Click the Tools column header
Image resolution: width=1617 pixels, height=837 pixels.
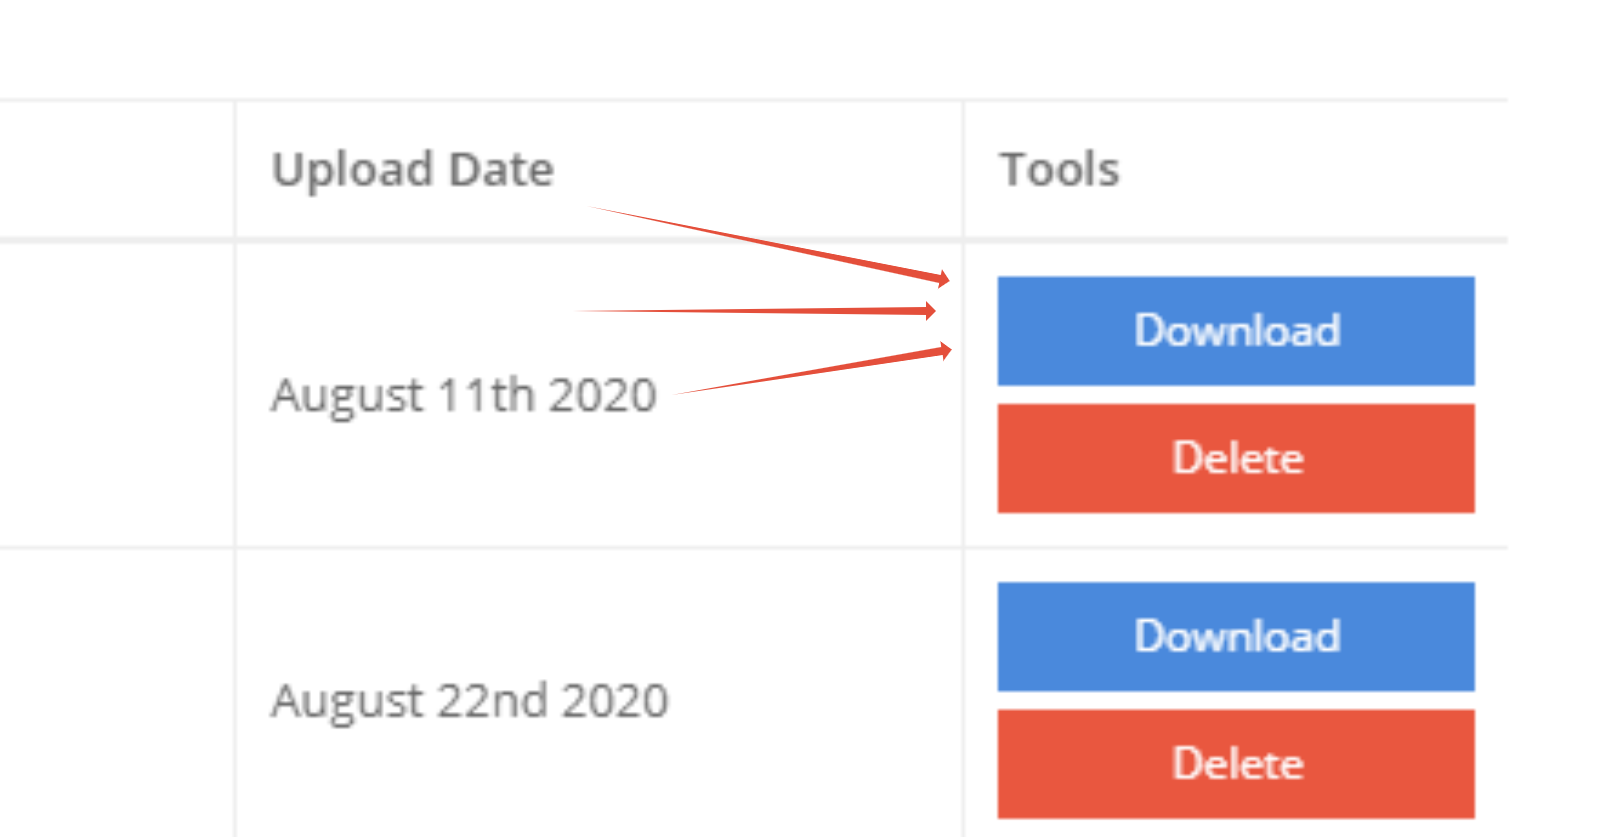click(1059, 169)
